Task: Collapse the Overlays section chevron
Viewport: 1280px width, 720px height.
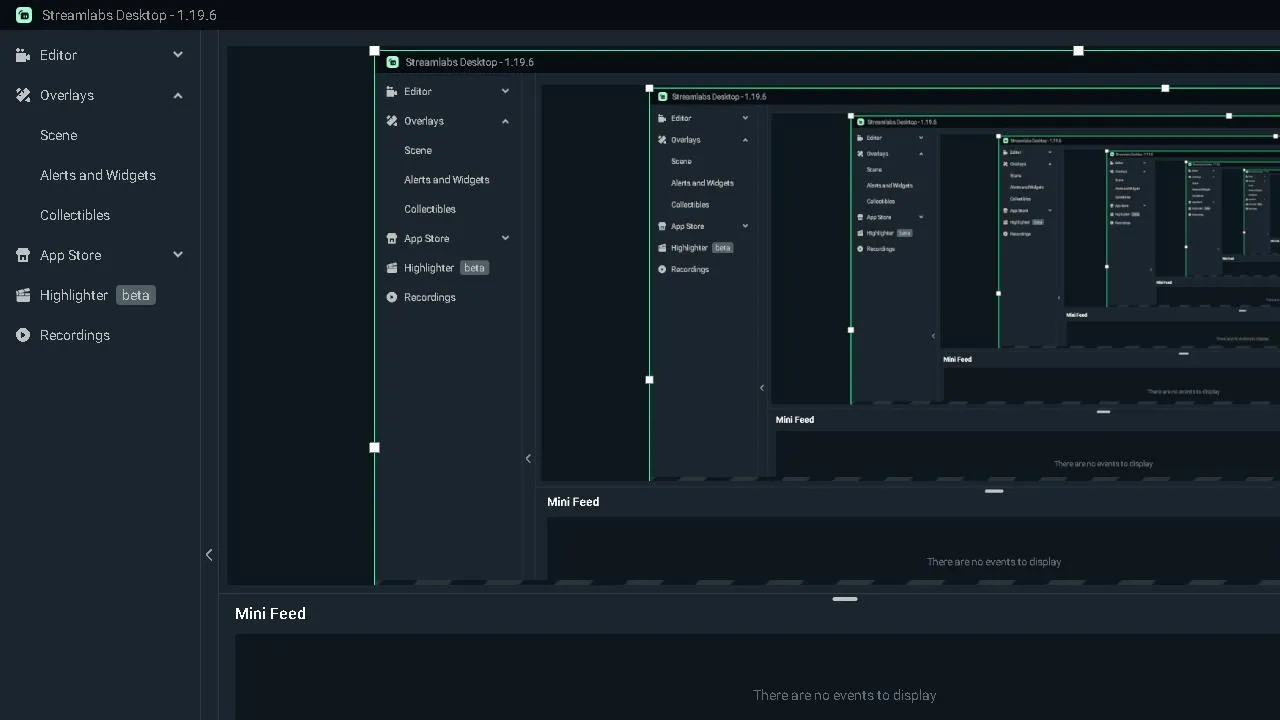Action: [x=178, y=95]
